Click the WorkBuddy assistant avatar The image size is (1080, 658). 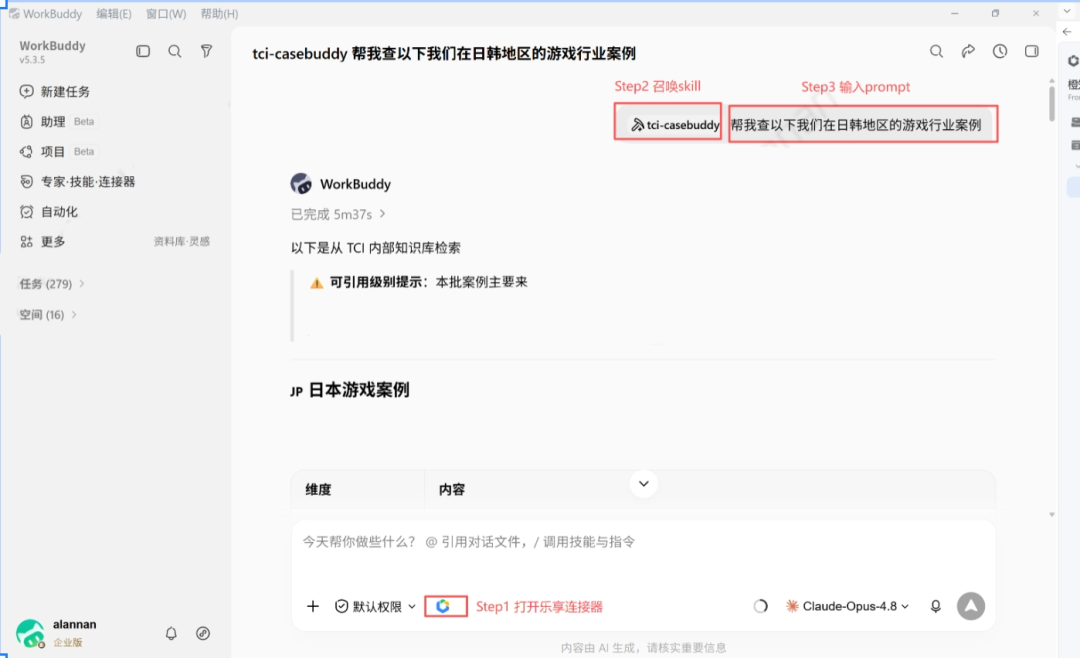click(301, 183)
